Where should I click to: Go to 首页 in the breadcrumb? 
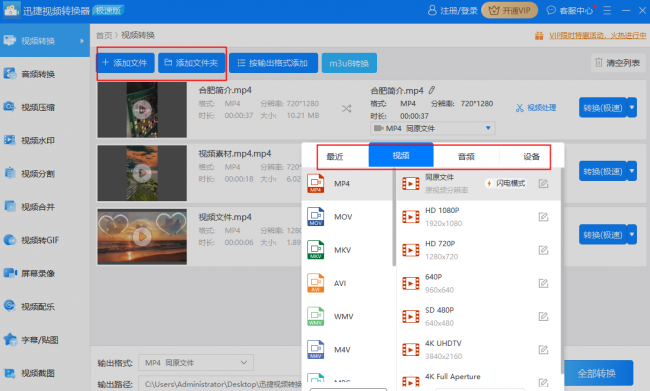coord(104,35)
